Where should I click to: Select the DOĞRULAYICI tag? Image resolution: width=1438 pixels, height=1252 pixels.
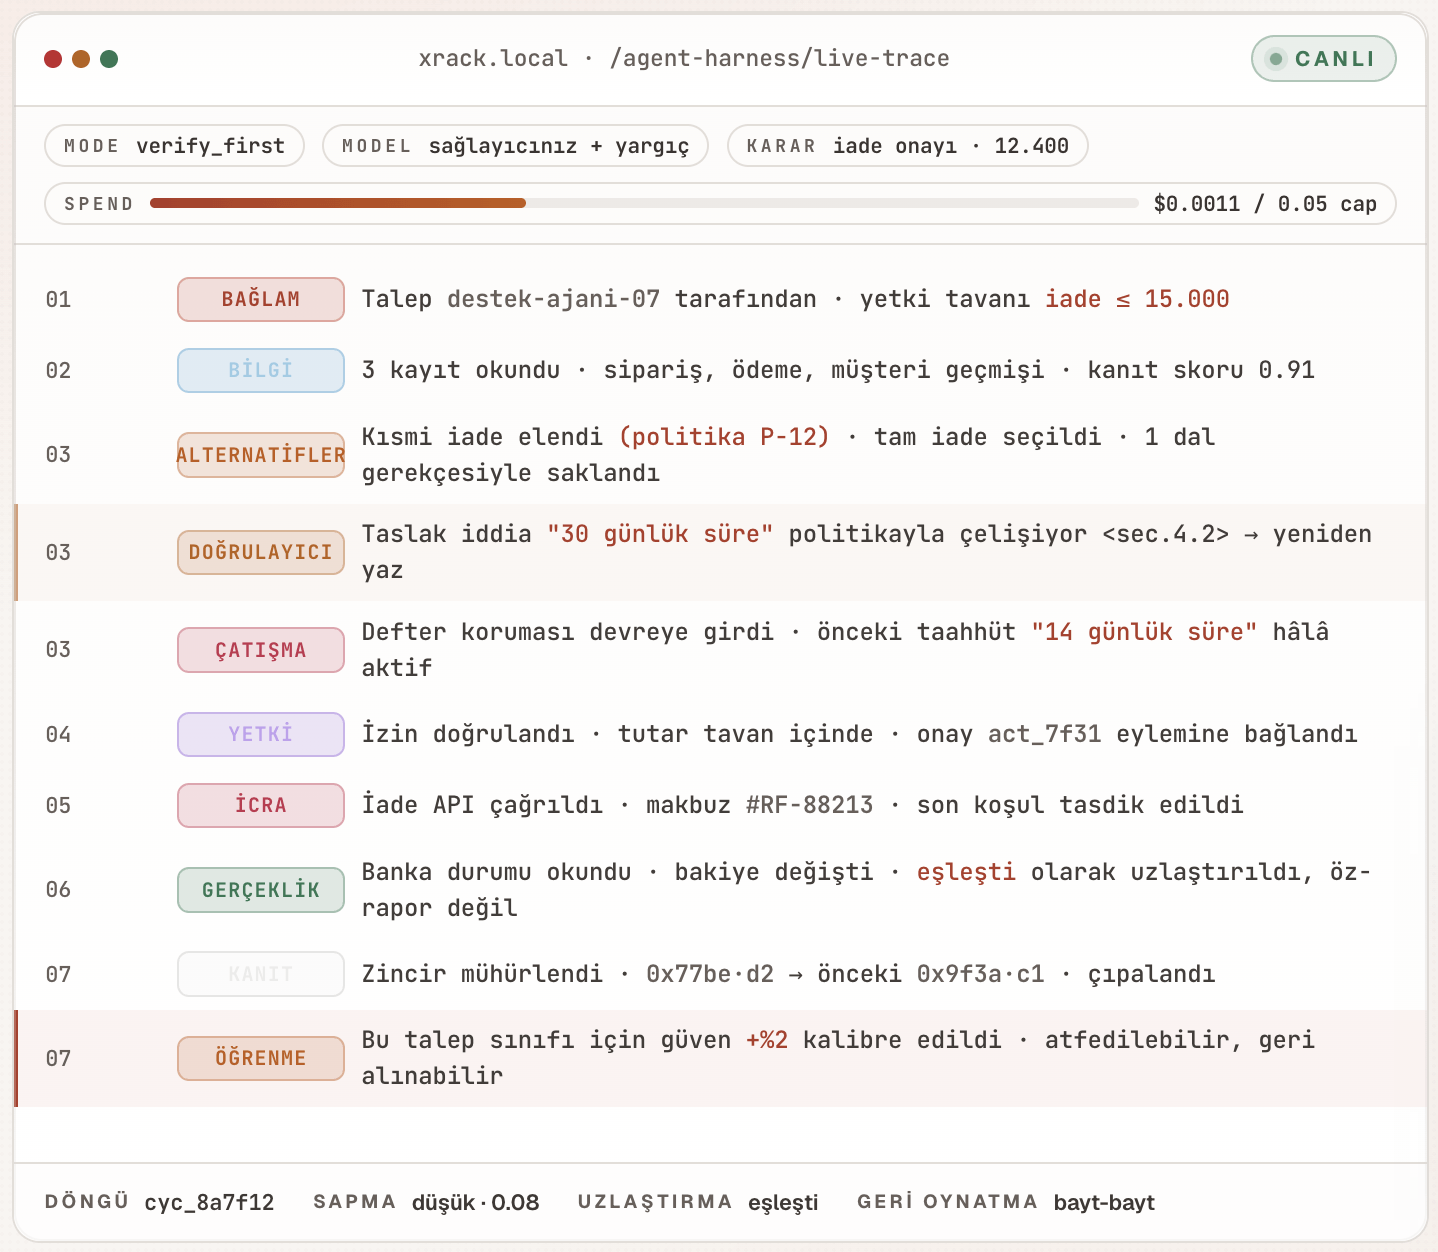click(261, 552)
